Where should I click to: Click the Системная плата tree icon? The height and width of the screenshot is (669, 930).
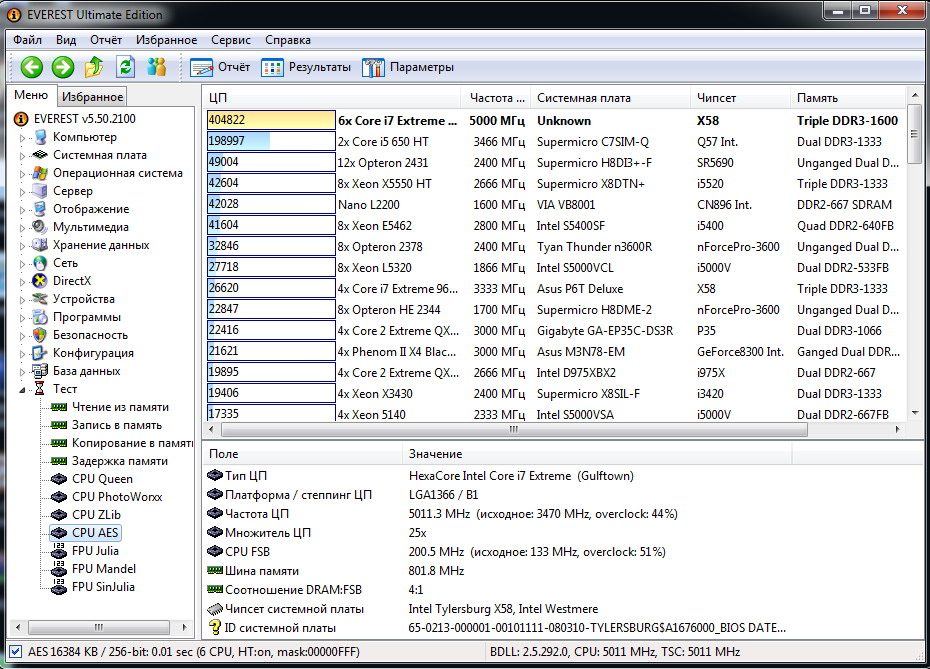pos(40,155)
